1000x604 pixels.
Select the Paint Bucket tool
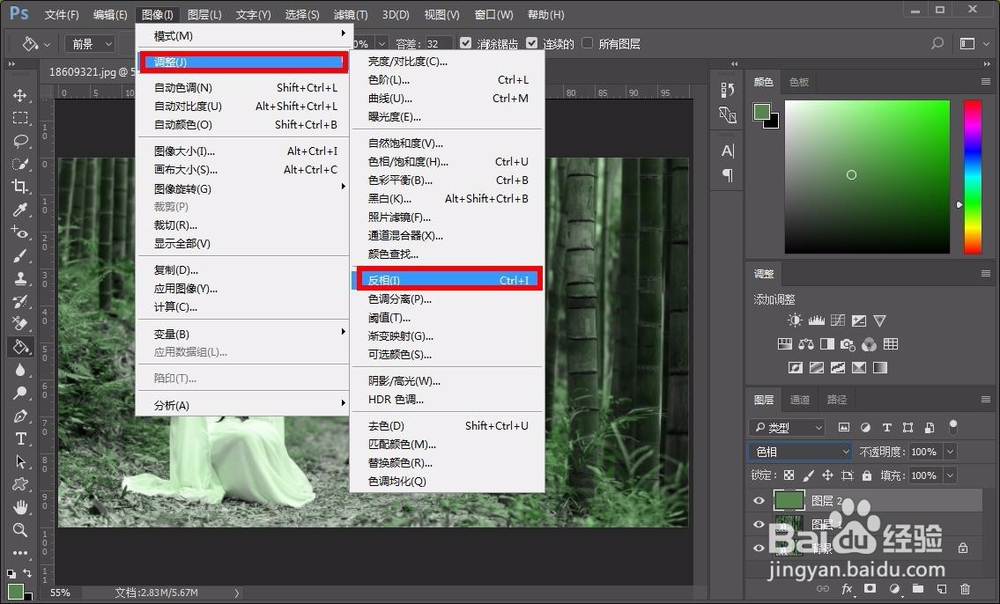[x=20, y=347]
